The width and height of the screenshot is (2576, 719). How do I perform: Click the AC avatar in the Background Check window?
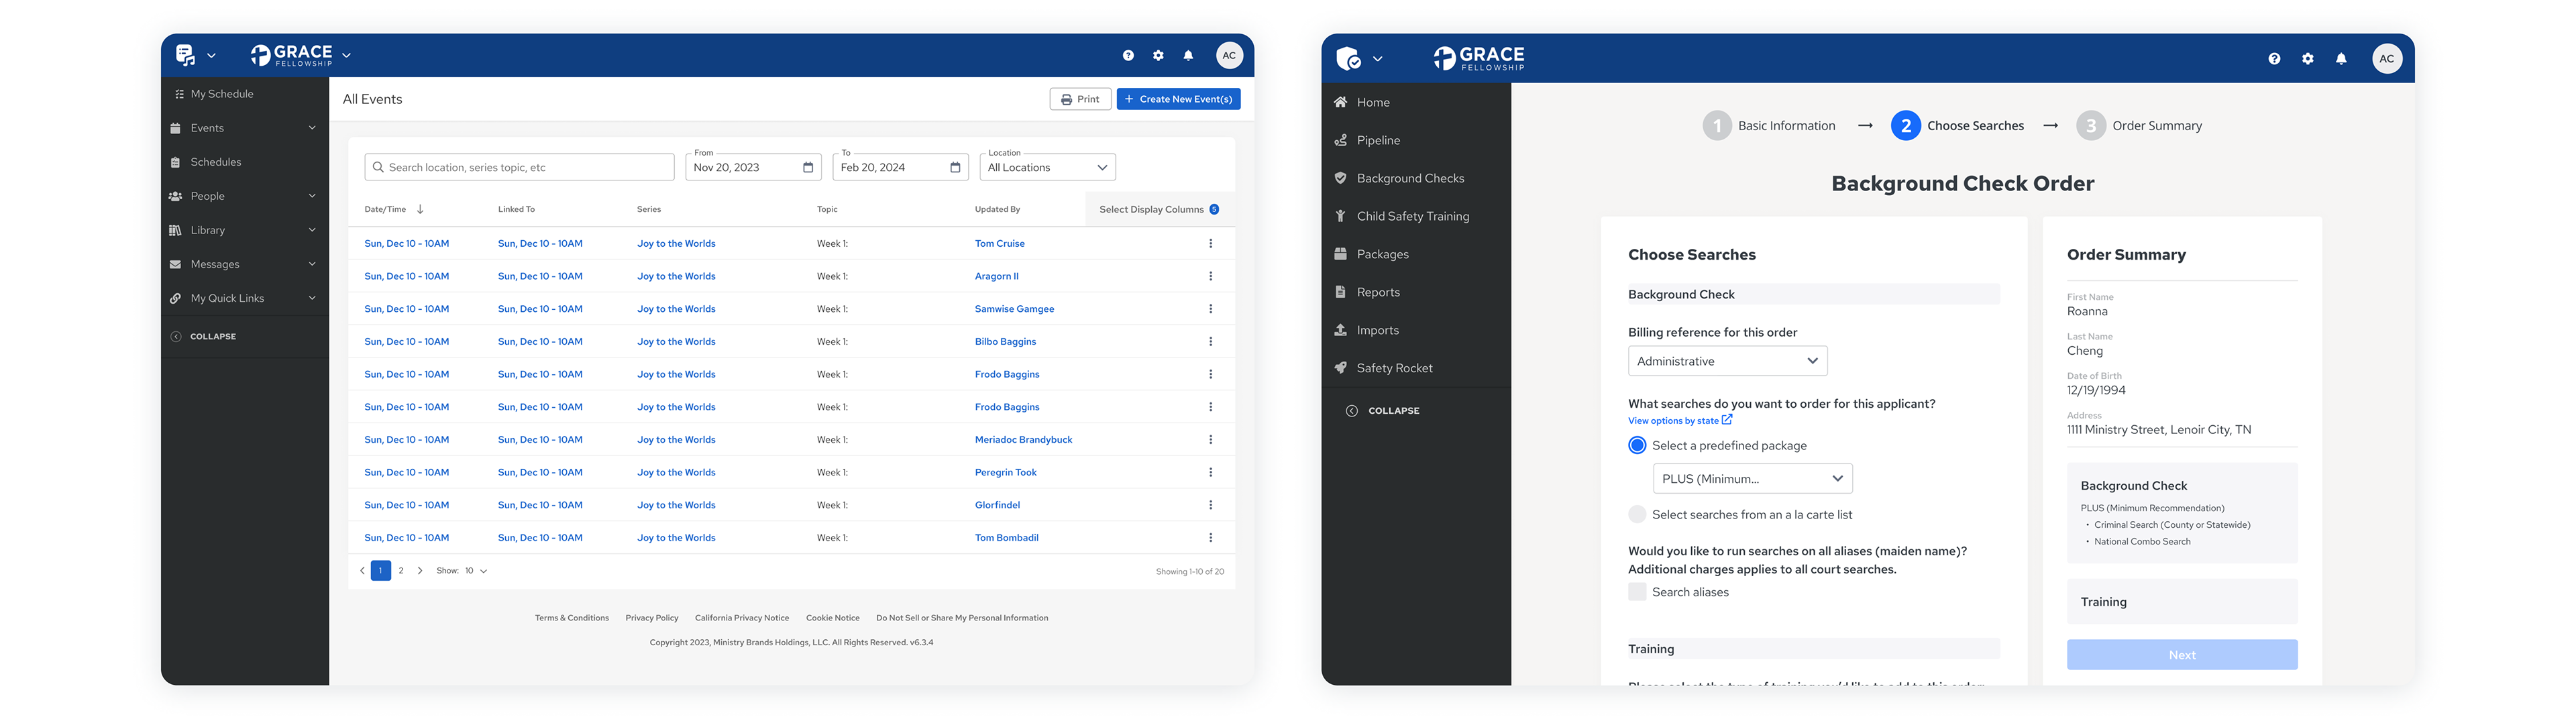pyautogui.click(x=2387, y=59)
